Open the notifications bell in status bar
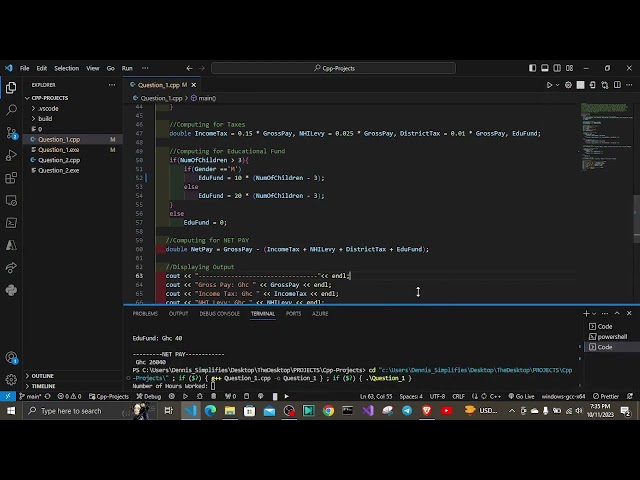 (x=630, y=396)
